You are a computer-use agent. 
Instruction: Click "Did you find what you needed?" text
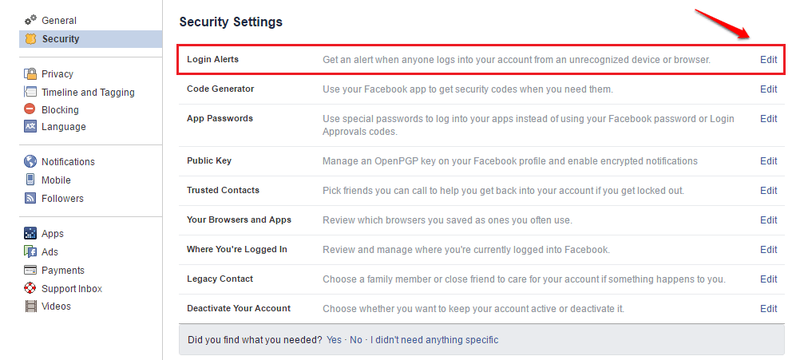(x=255, y=340)
